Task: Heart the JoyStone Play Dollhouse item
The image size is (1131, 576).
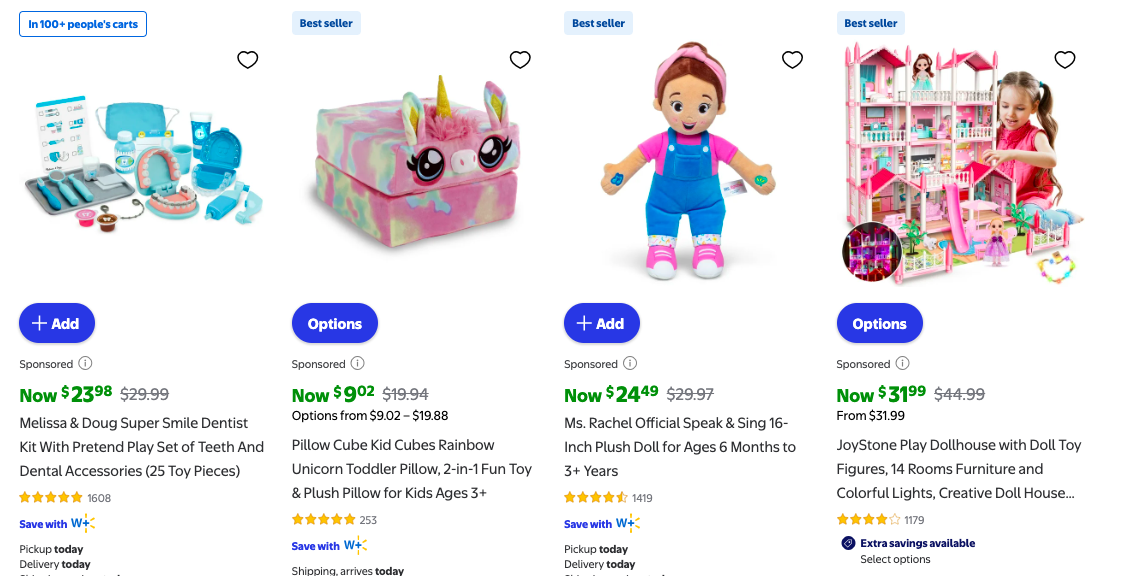Action: coord(1065,60)
